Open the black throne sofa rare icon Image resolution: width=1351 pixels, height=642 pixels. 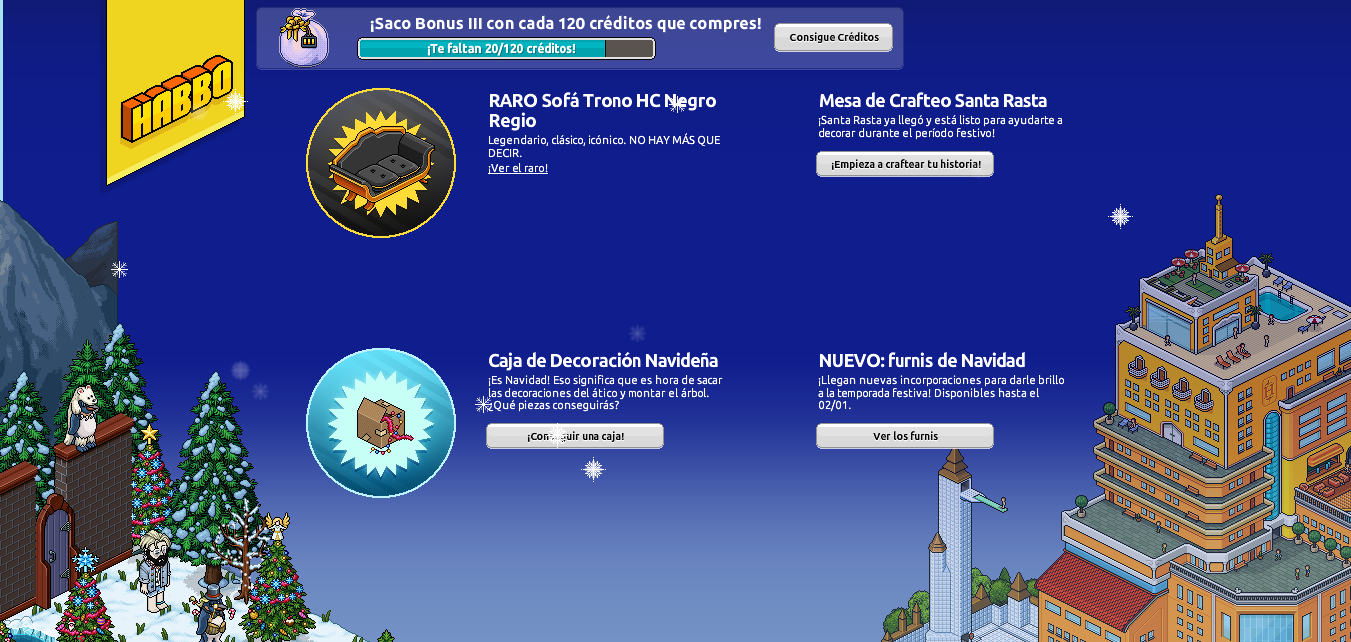pyautogui.click(x=381, y=163)
